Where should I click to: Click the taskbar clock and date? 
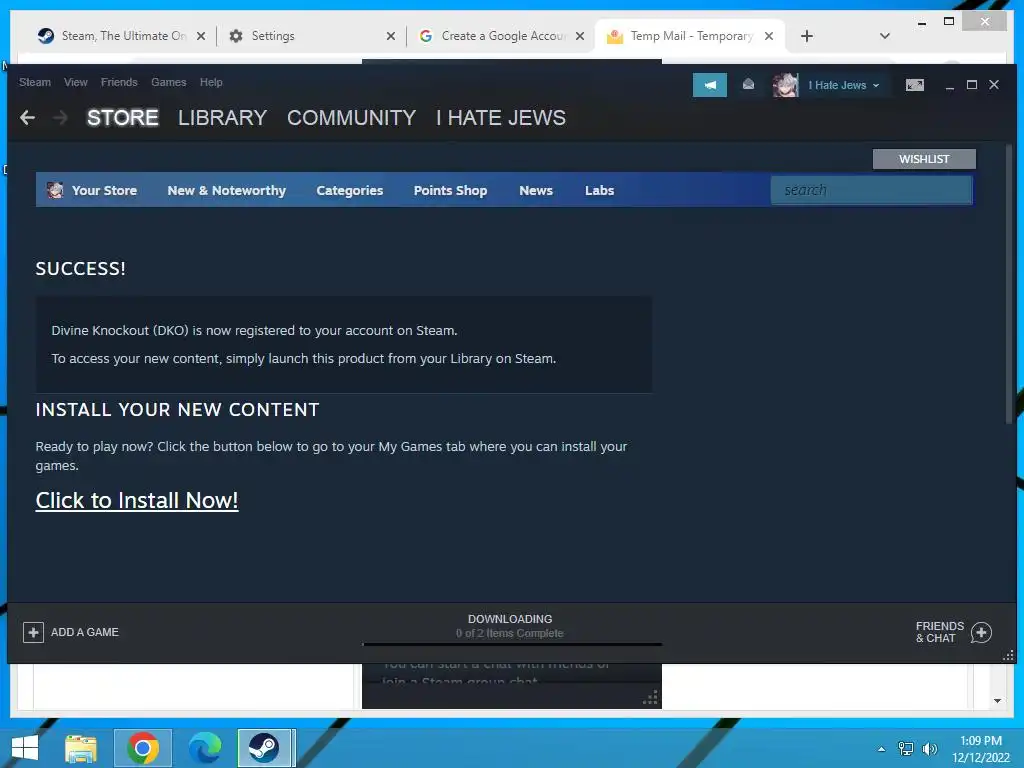click(980, 749)
